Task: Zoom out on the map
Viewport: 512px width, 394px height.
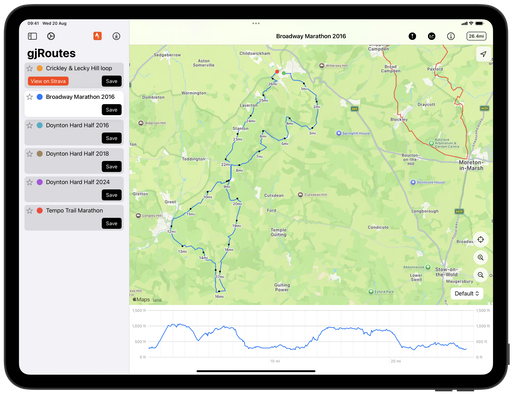Action: click(x=481, y=275)
